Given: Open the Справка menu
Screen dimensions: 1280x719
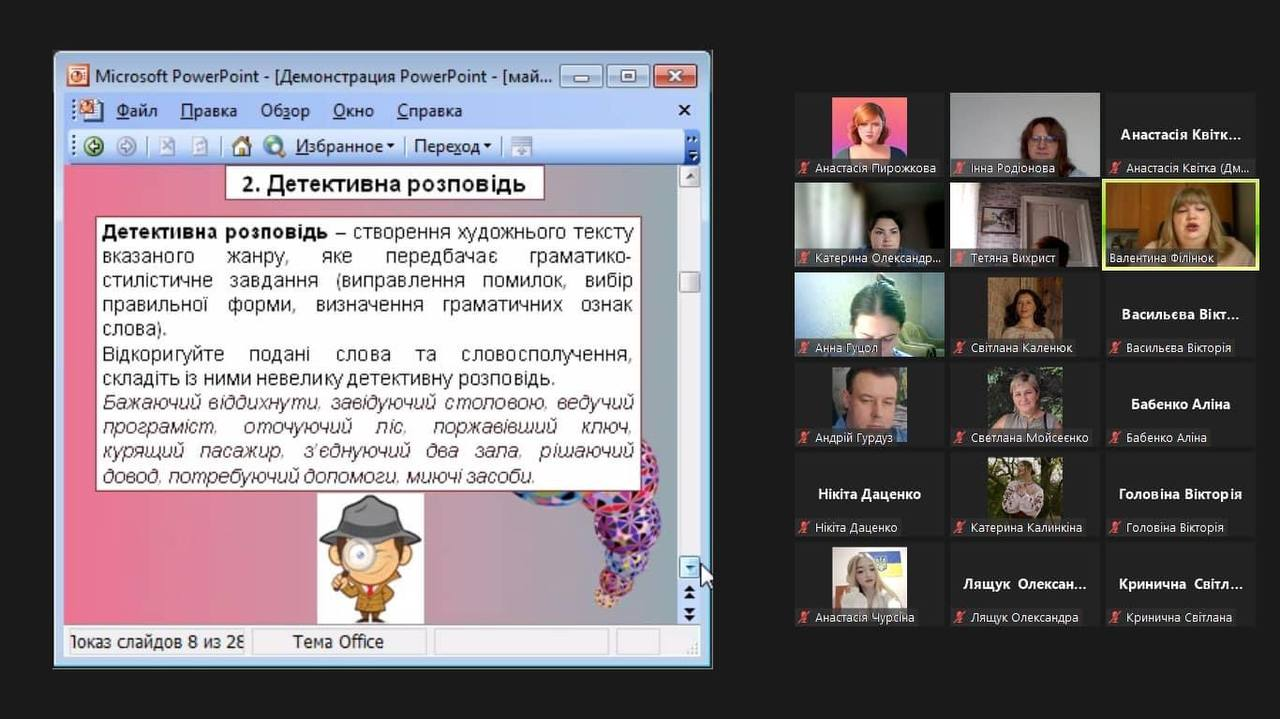Looking at the screenshot, I should pos(429,111).
